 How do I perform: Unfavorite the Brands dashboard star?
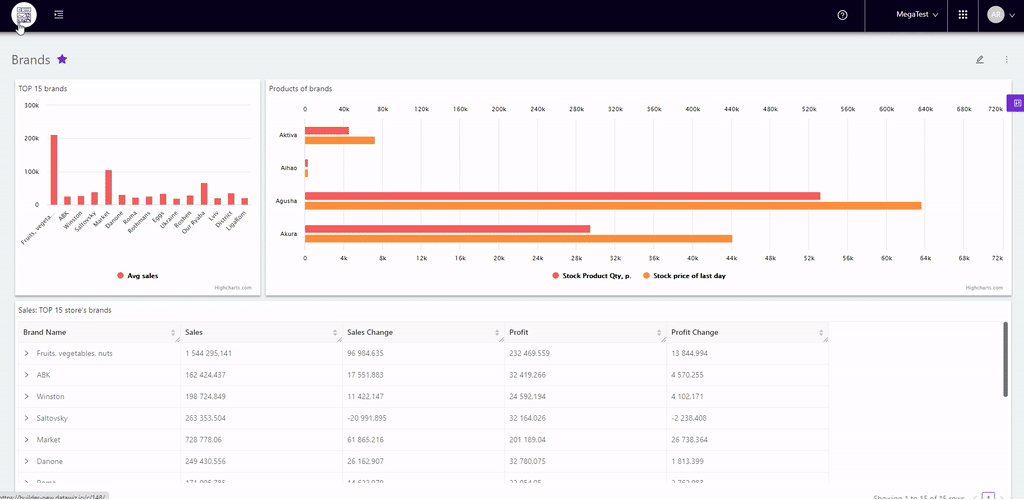point(62,60)
